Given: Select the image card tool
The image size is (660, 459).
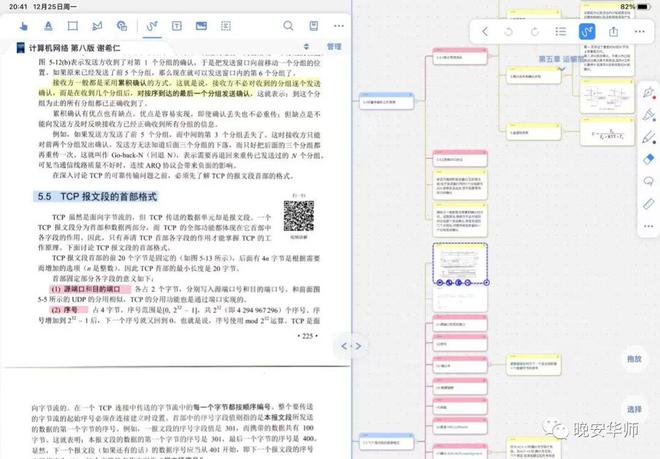Looking at the screenshot, I should point(201,26).
